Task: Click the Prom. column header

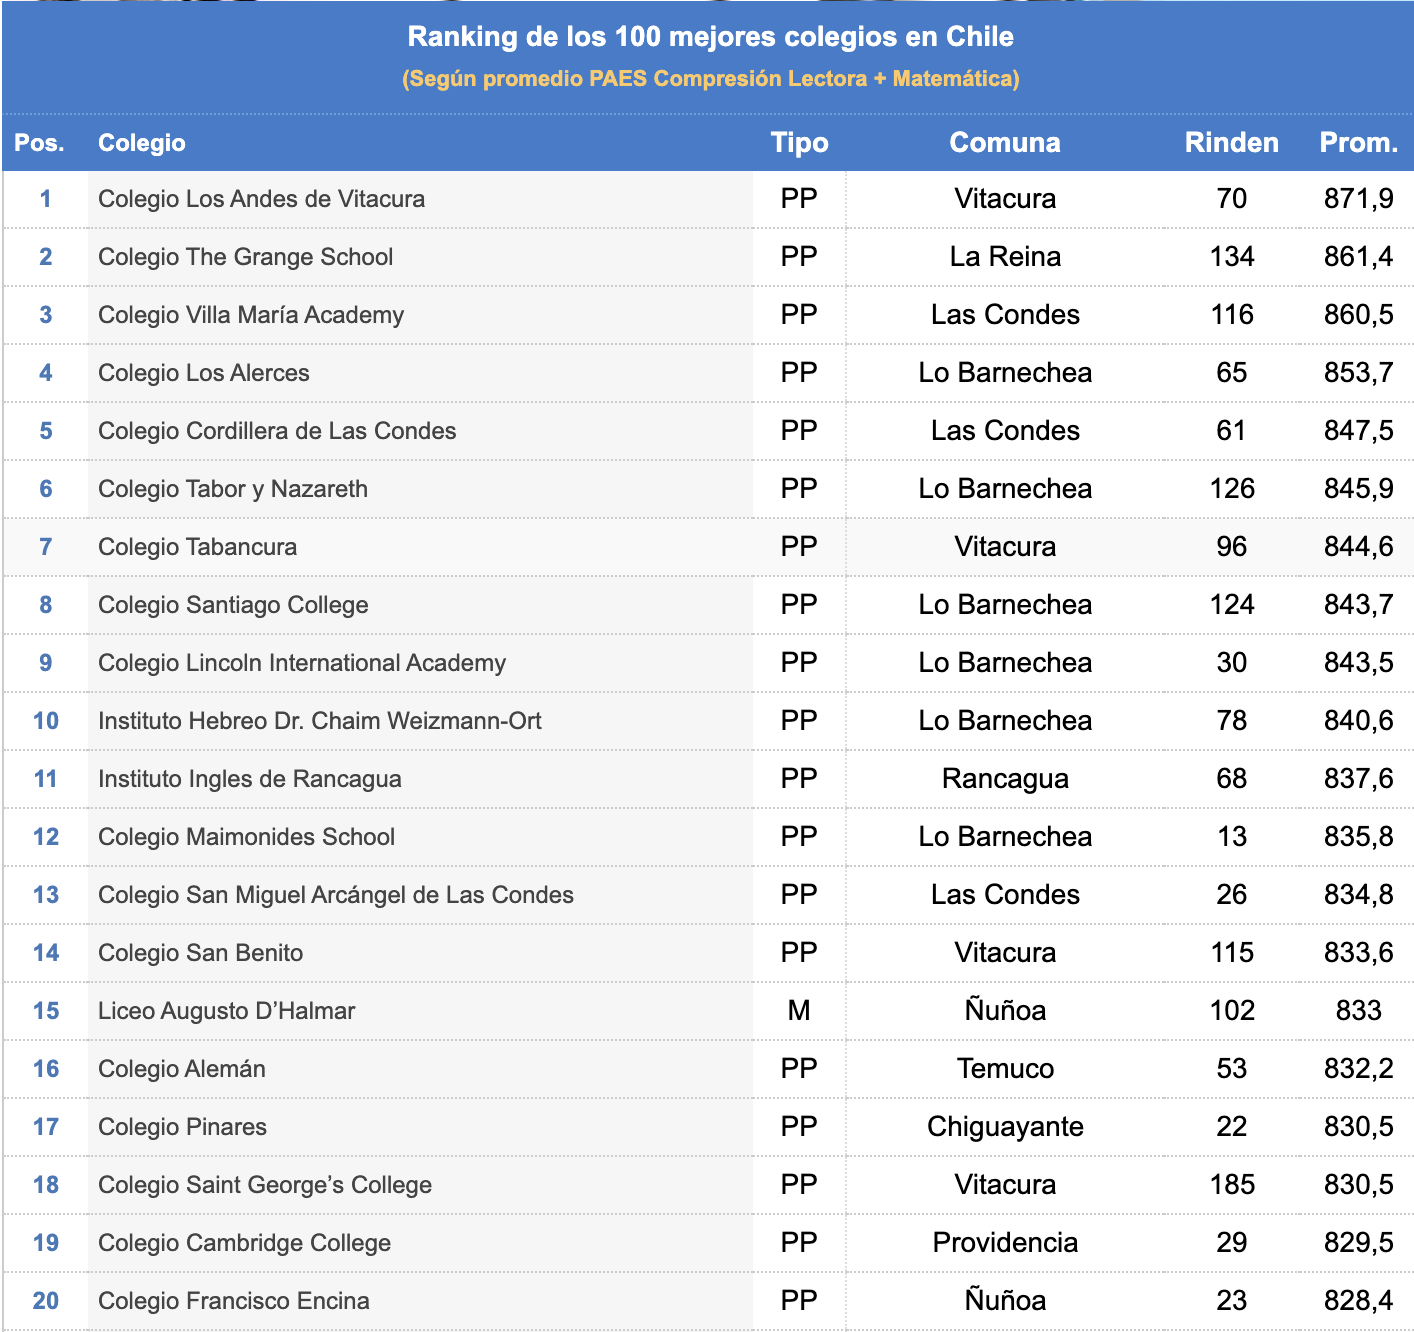Action: click(x=1358, y=143)
